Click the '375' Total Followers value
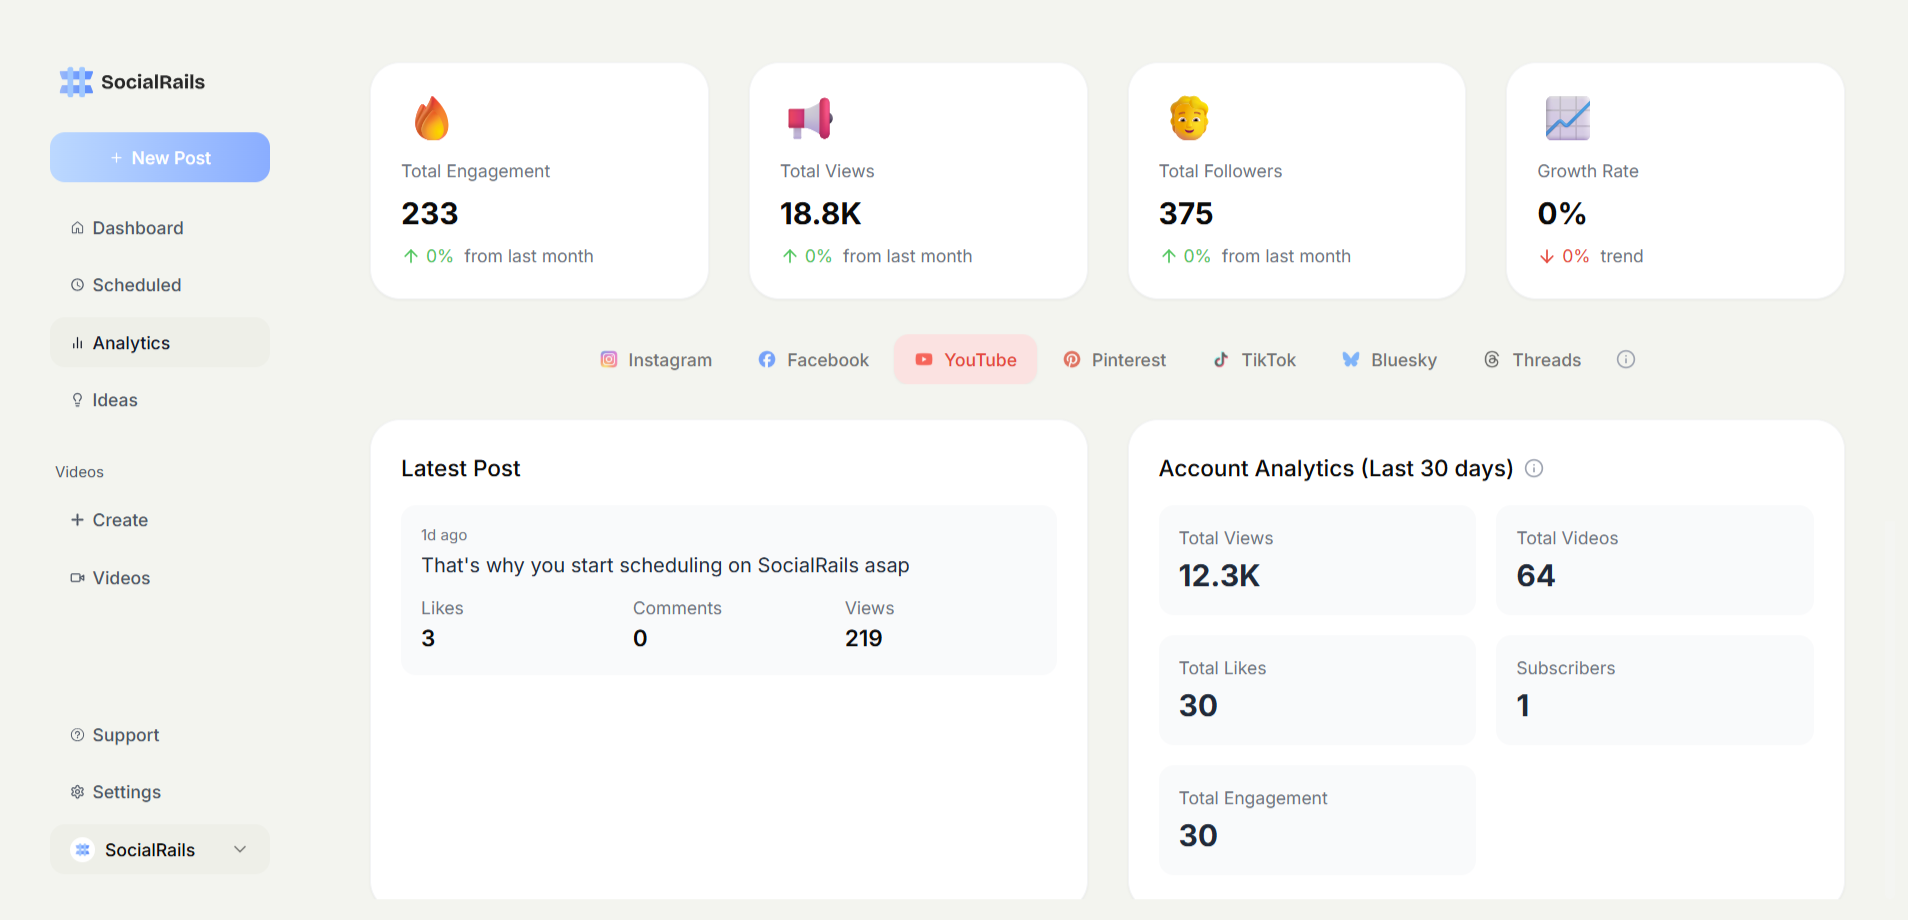 (1186, 213)
